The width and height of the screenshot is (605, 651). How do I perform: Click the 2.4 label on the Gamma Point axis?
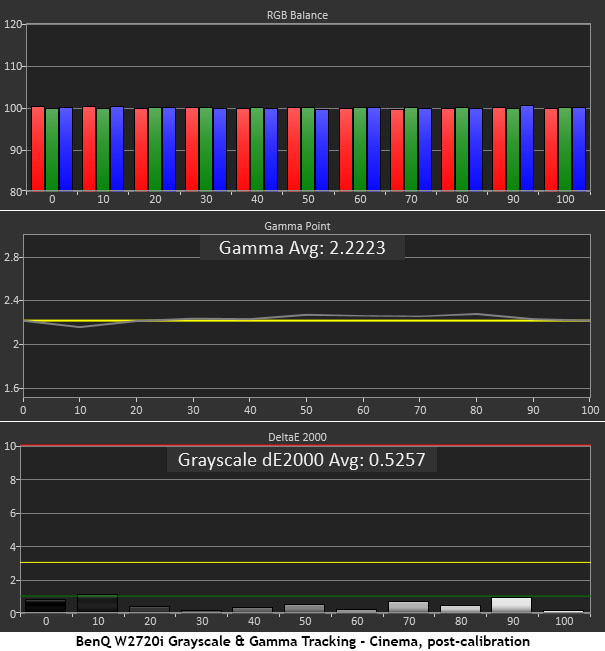11,300
